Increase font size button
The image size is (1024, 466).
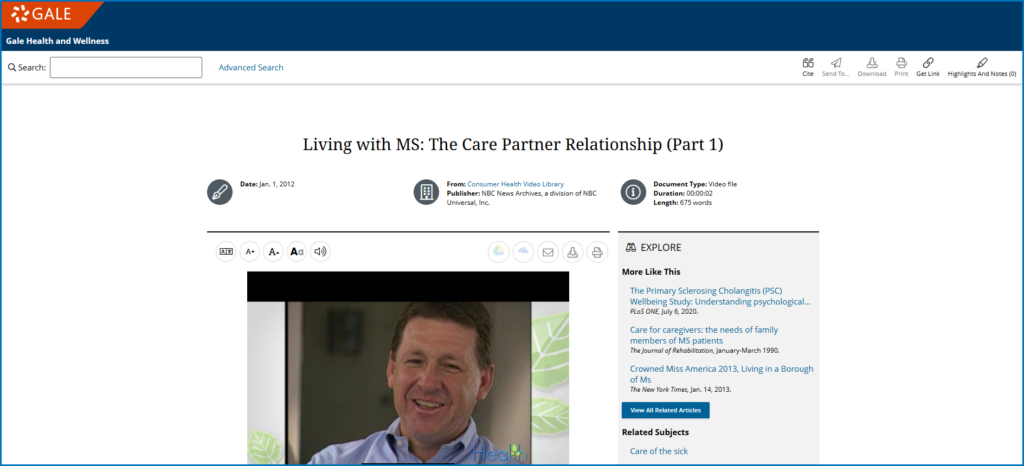273,252
